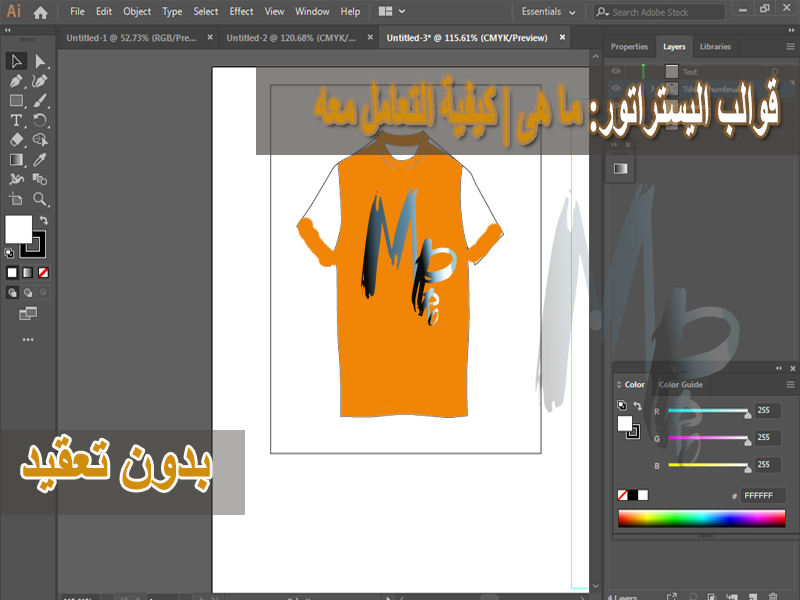This screenshot has width=800, height=600.
Task: Open the Window menu
Action: [x=312, y=11]
